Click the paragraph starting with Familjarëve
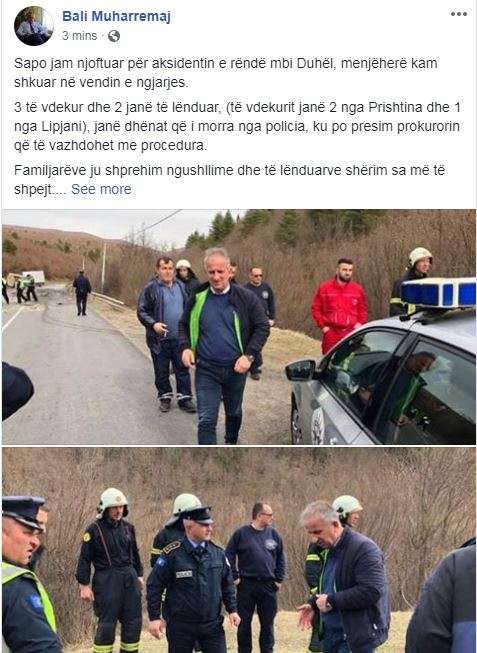Viewport: 477px width, 653px height. coord(230,179)
